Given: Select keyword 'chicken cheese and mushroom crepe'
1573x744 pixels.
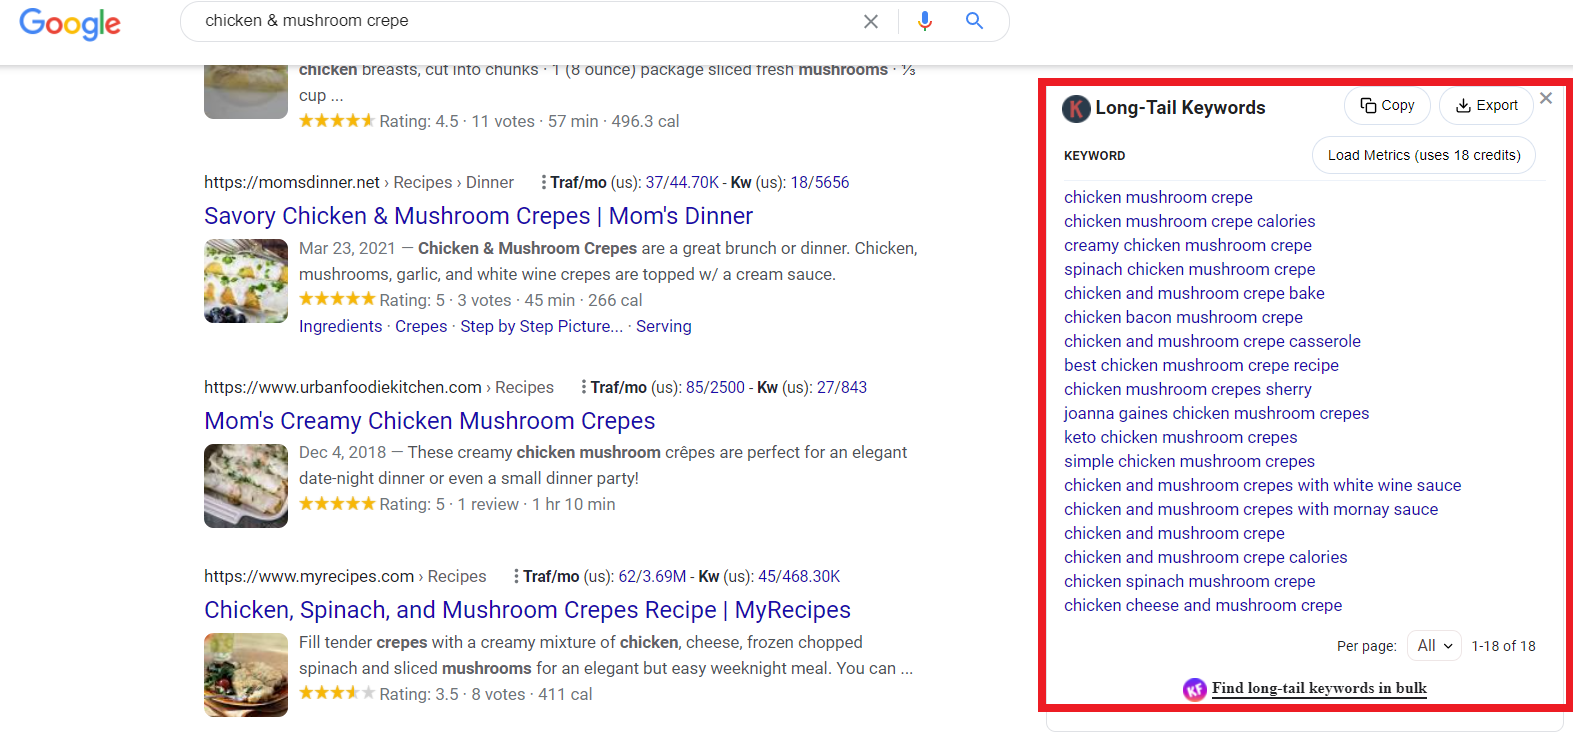Looking at the screenshot, I should [1203, 605].
